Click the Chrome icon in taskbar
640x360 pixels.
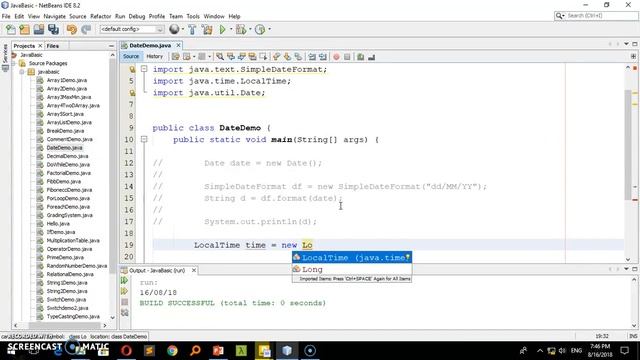click(x=172, y=350)
